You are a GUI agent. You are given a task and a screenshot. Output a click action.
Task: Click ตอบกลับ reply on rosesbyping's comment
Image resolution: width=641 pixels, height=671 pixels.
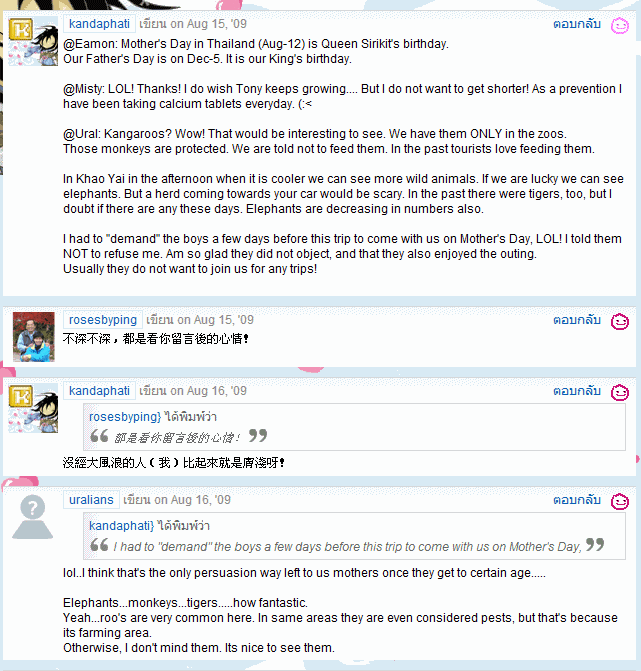(577, 320)
